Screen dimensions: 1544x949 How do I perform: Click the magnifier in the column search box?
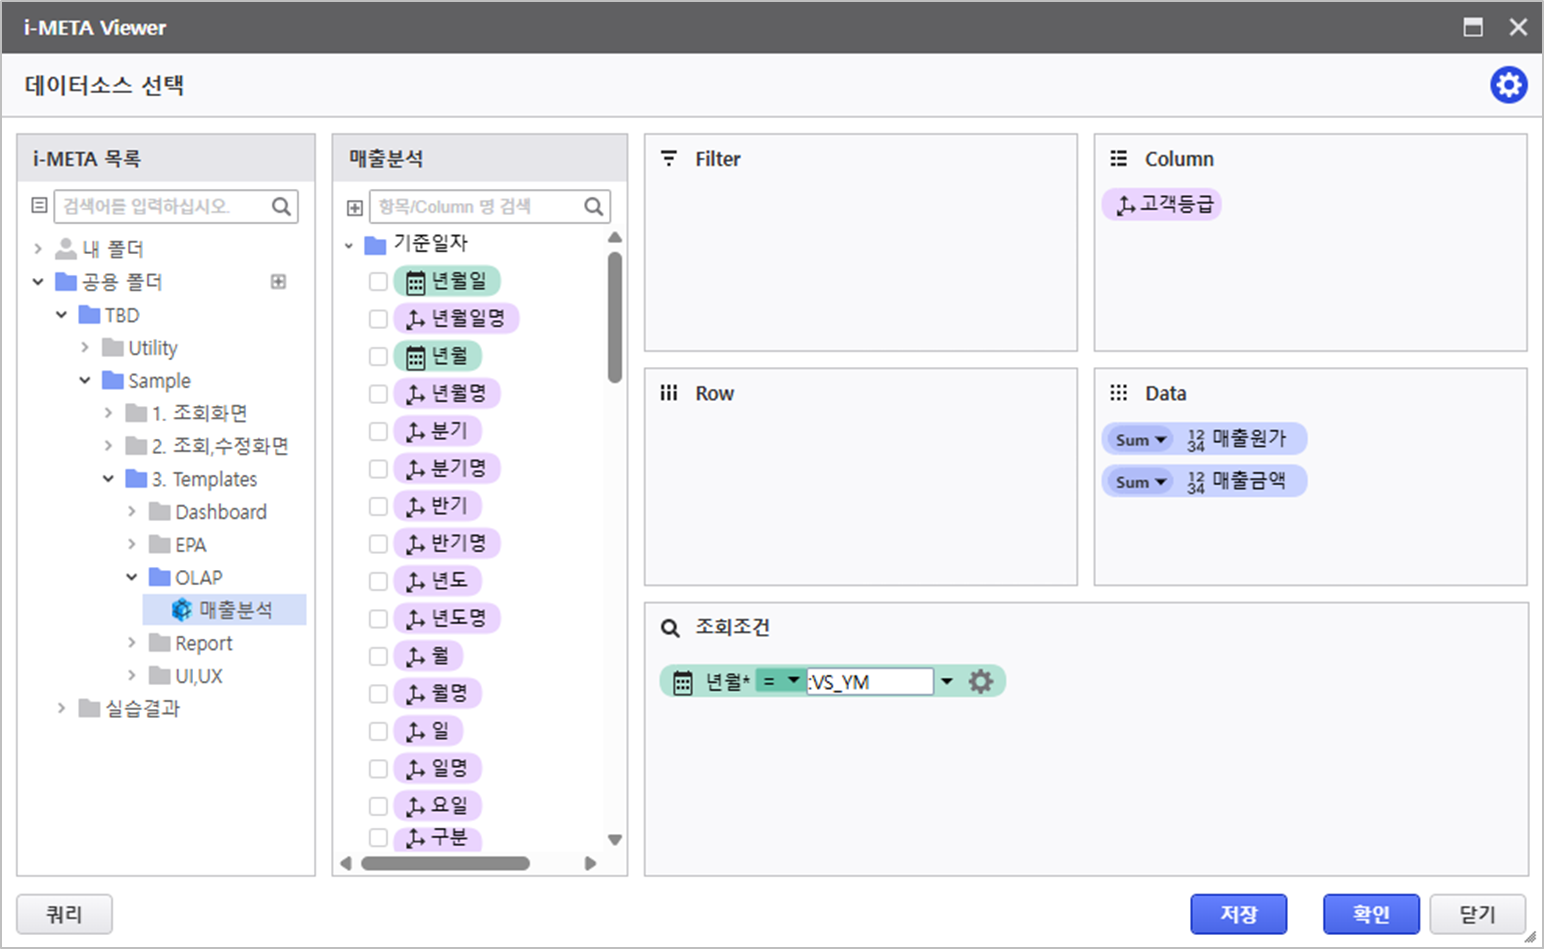pyautogui.click(x=594, y=206)
